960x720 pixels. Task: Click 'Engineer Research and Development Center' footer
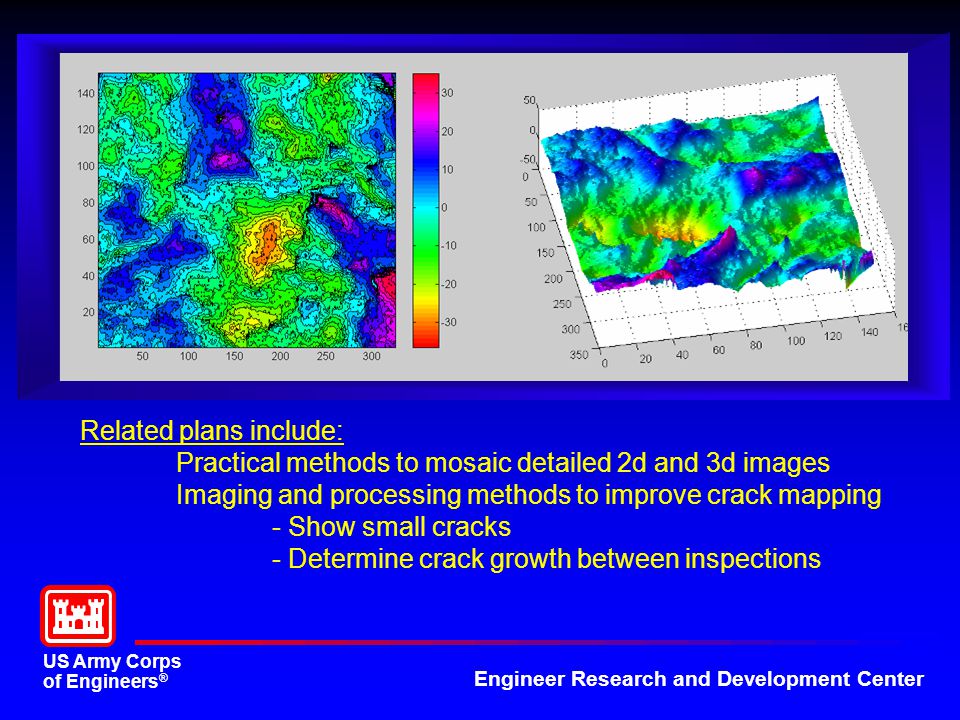pos(699,679)
